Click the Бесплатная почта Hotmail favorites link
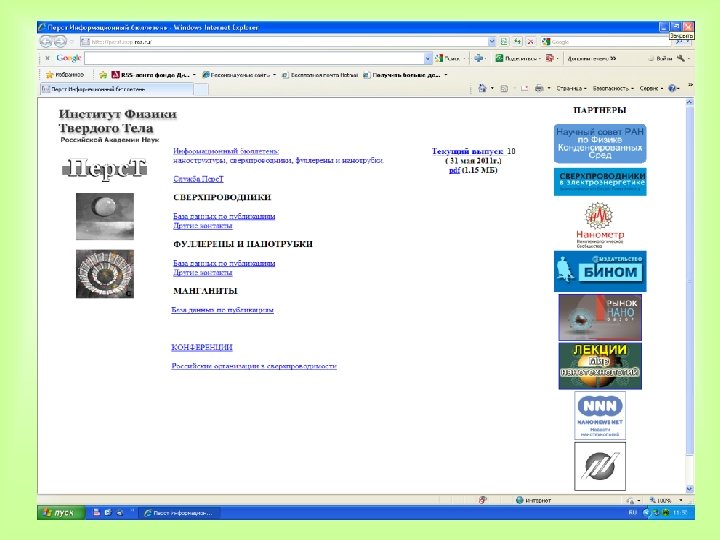This screenshot has height=540, width=720. pos(320,74)
